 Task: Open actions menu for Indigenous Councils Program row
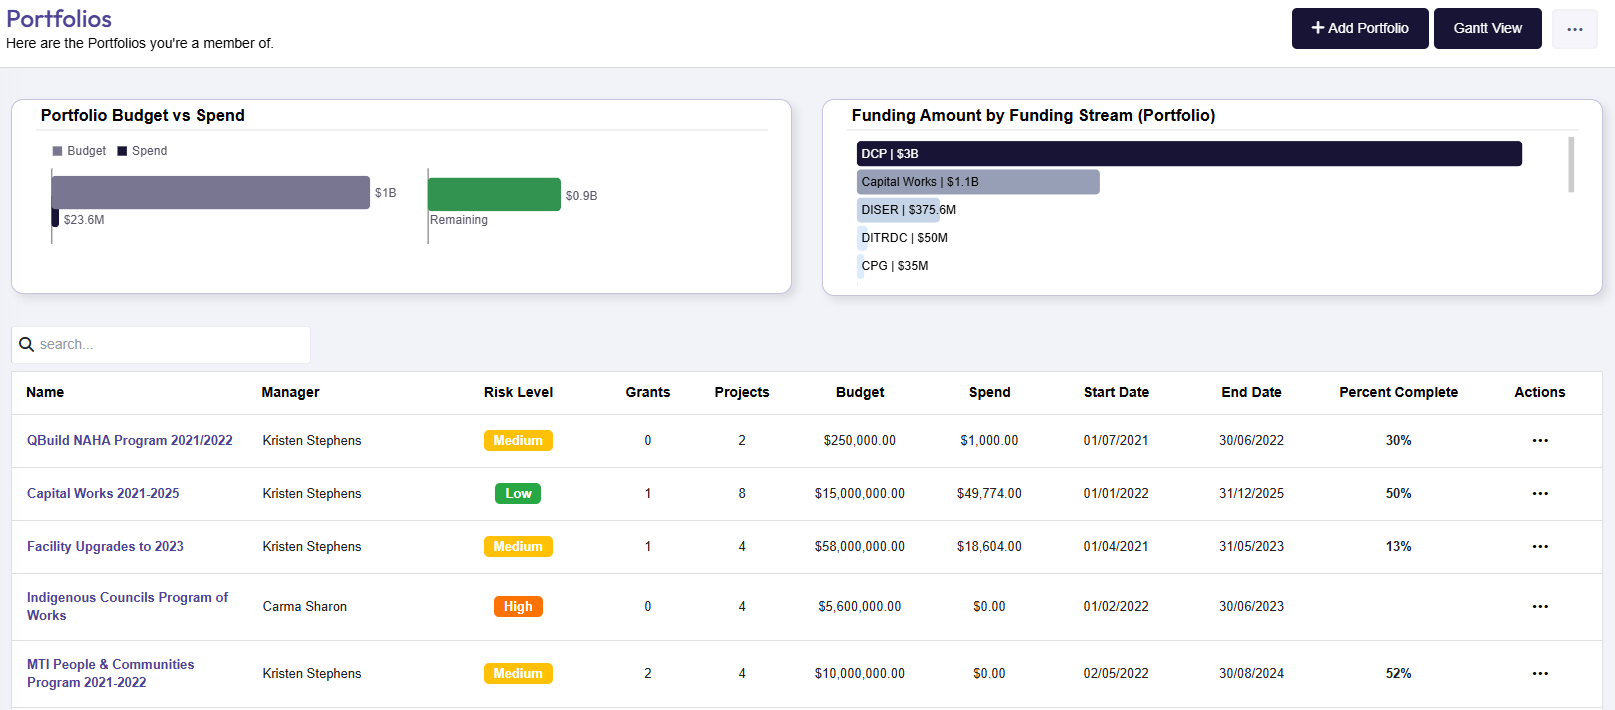[1540, 607]
